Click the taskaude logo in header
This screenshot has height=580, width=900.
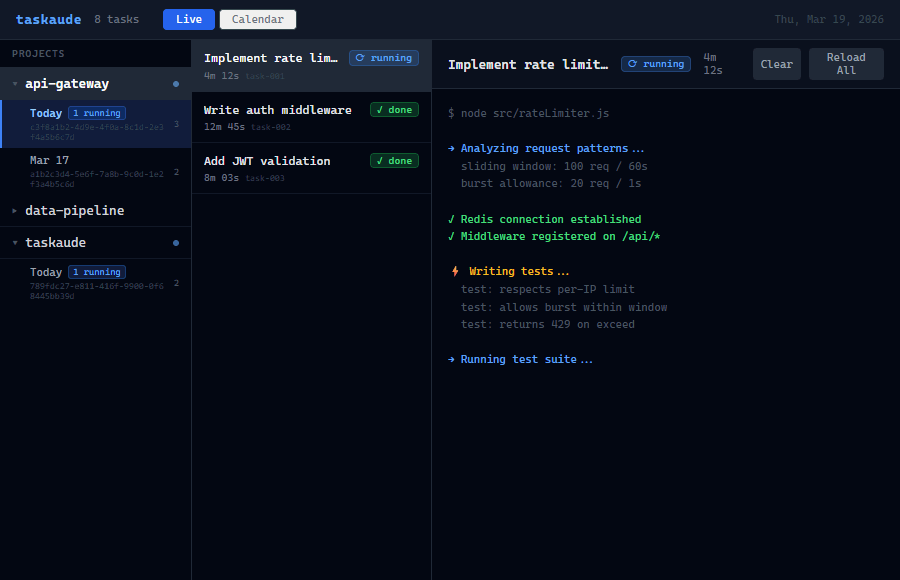pos(48,19)
